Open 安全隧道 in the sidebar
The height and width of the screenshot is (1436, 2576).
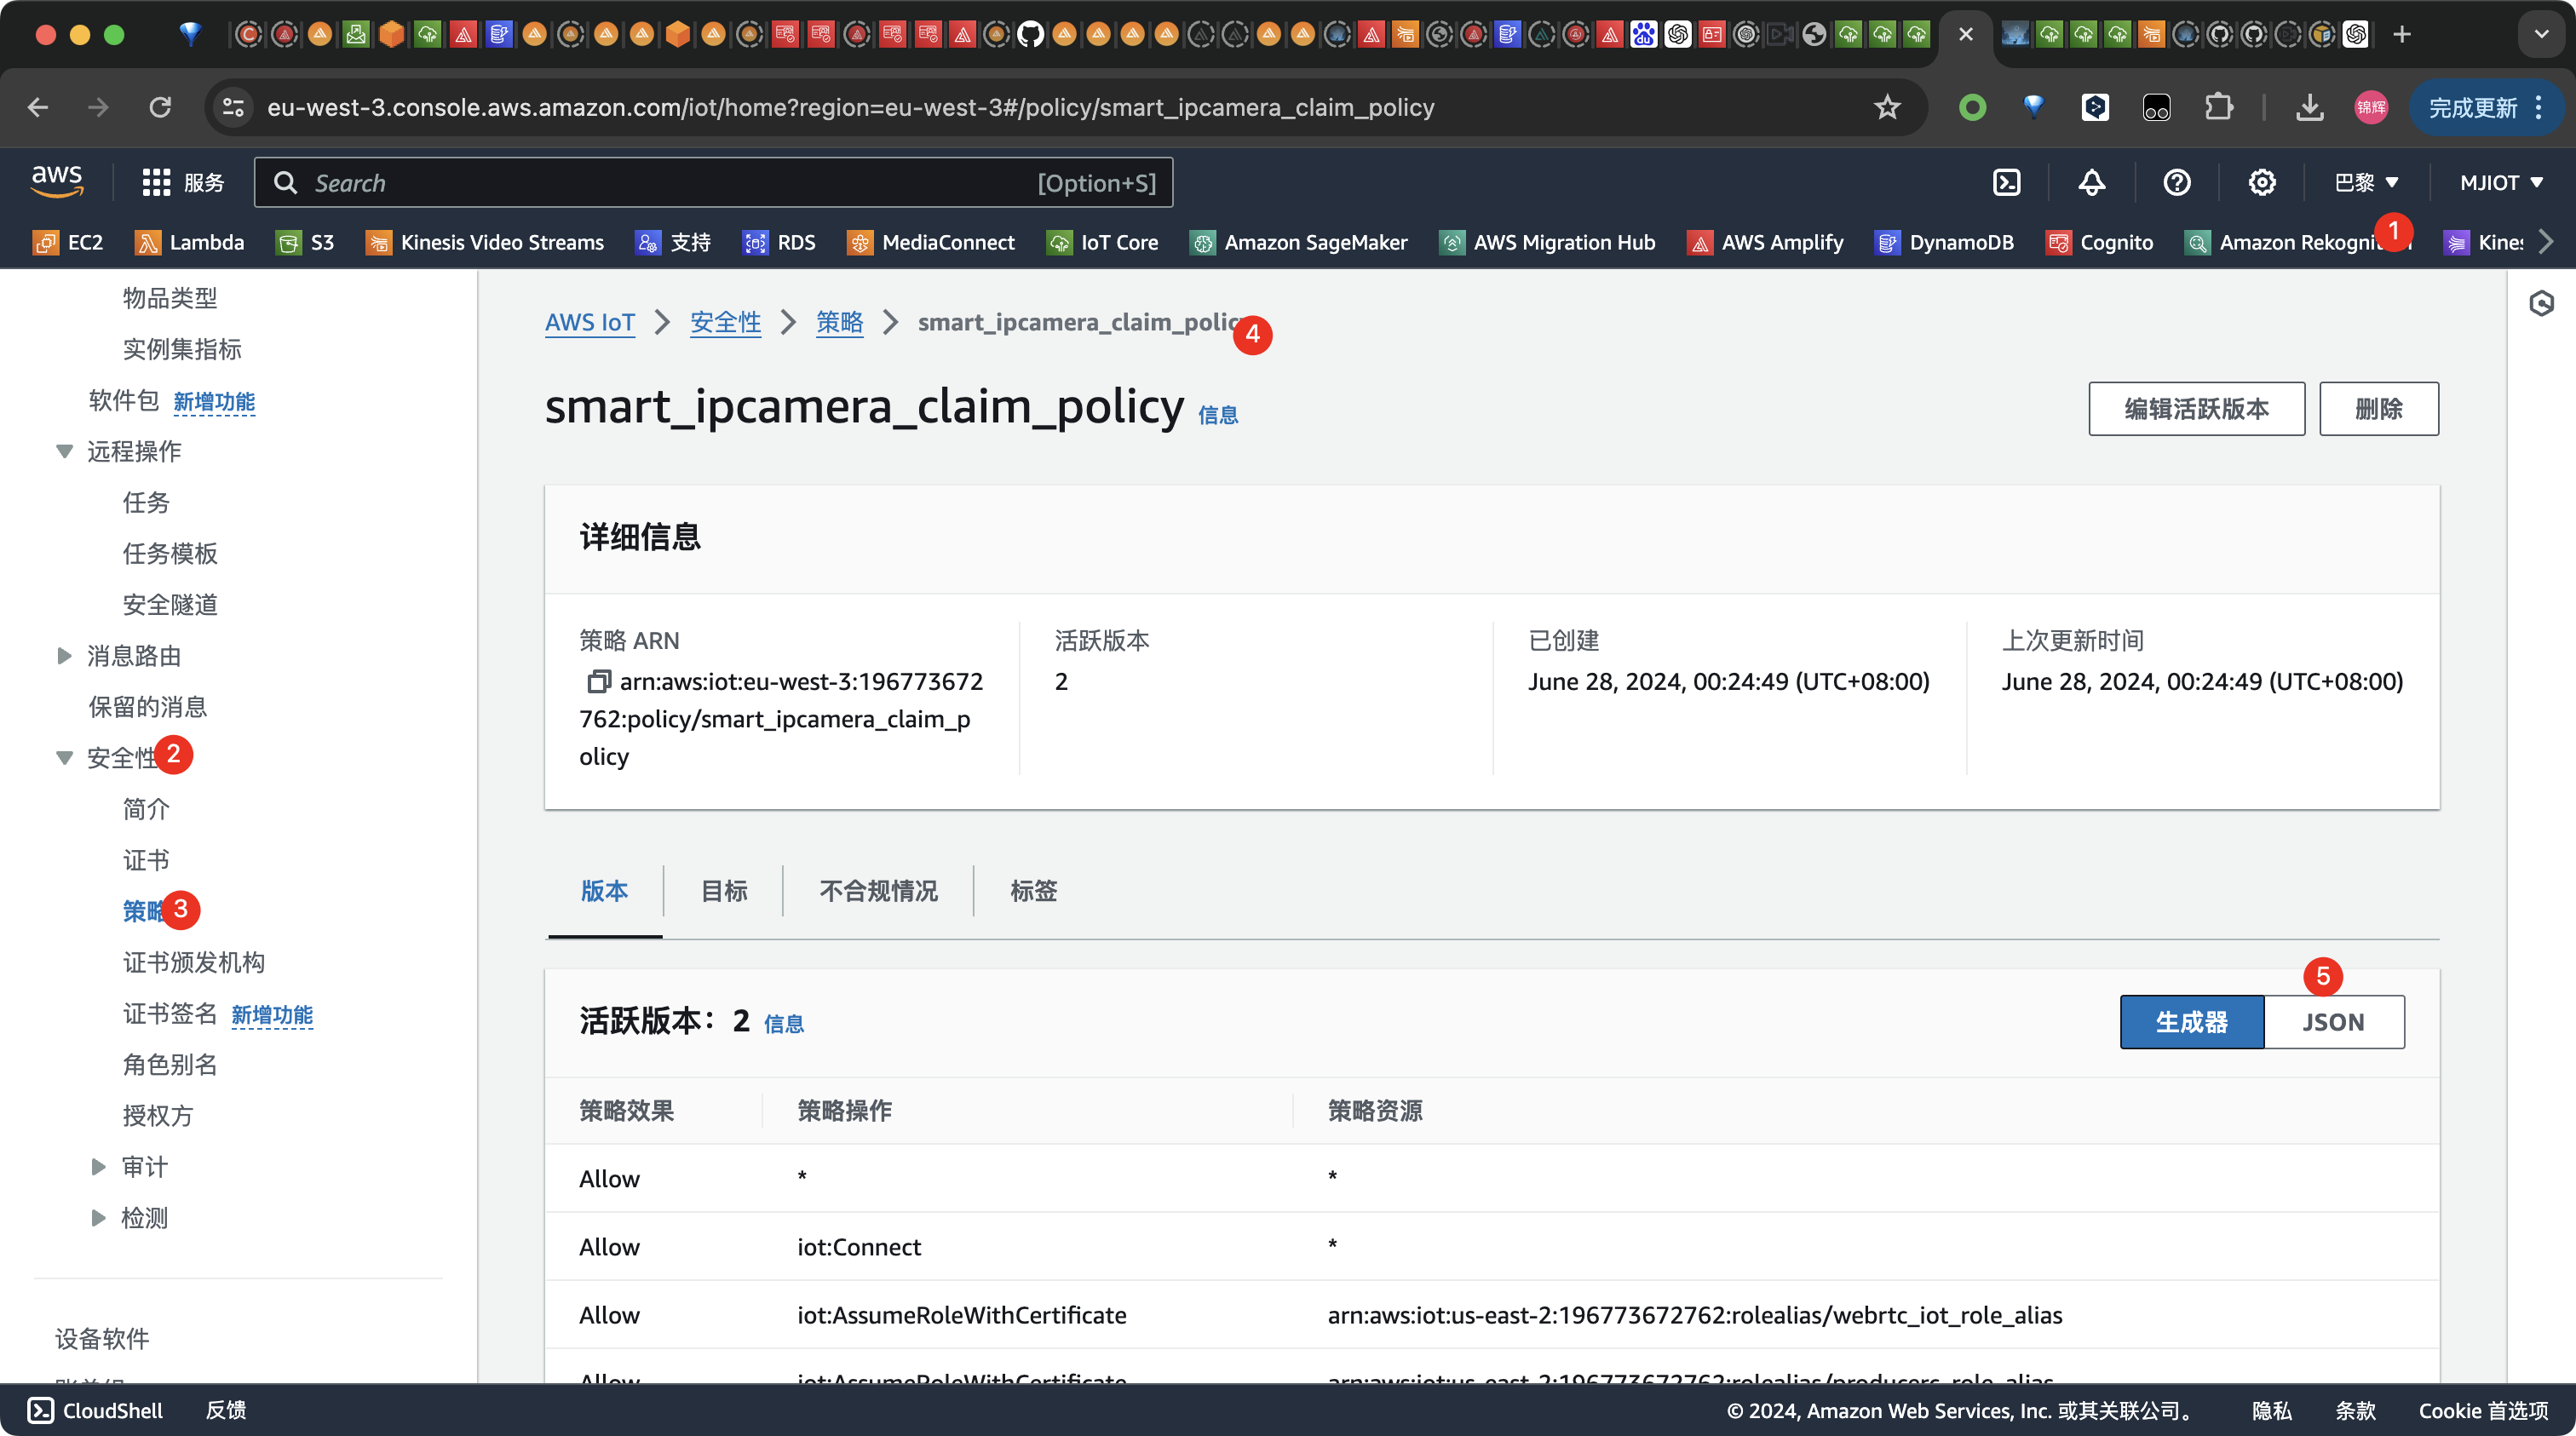click(x=170, y=605)
